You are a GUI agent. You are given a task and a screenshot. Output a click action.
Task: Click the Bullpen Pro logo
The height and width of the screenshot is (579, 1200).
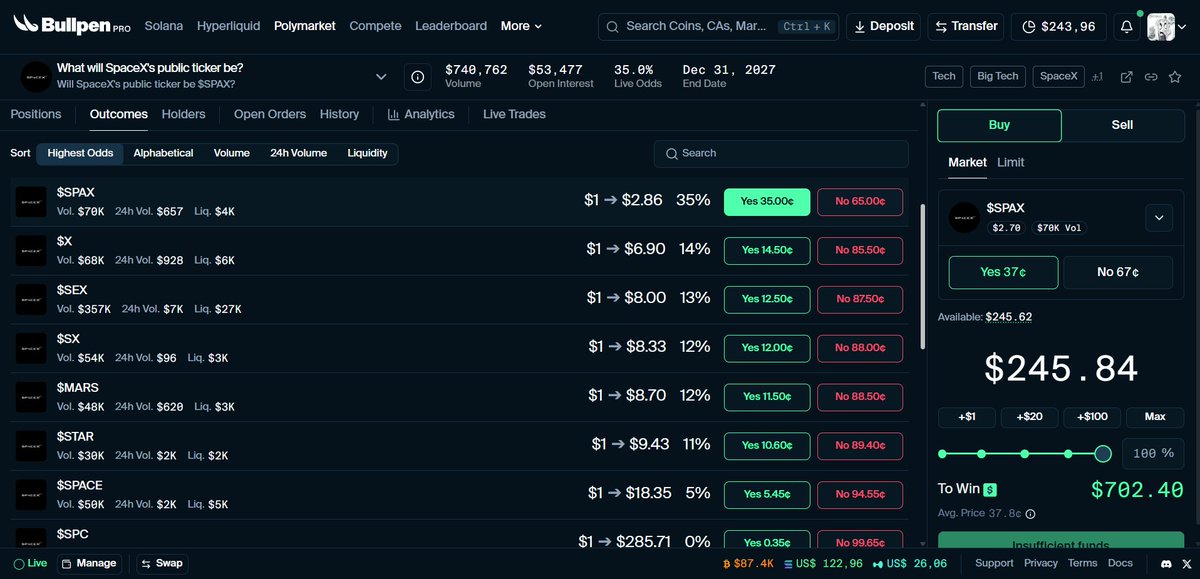pyautogui.click(x=71, y=25)
